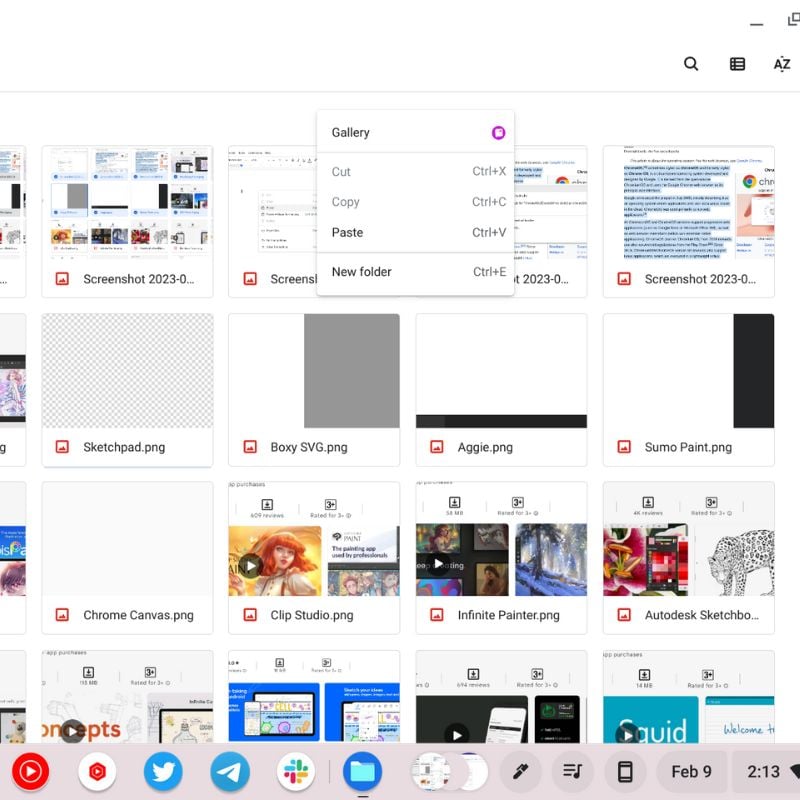Select New folder in the context menu

point(416,271)
